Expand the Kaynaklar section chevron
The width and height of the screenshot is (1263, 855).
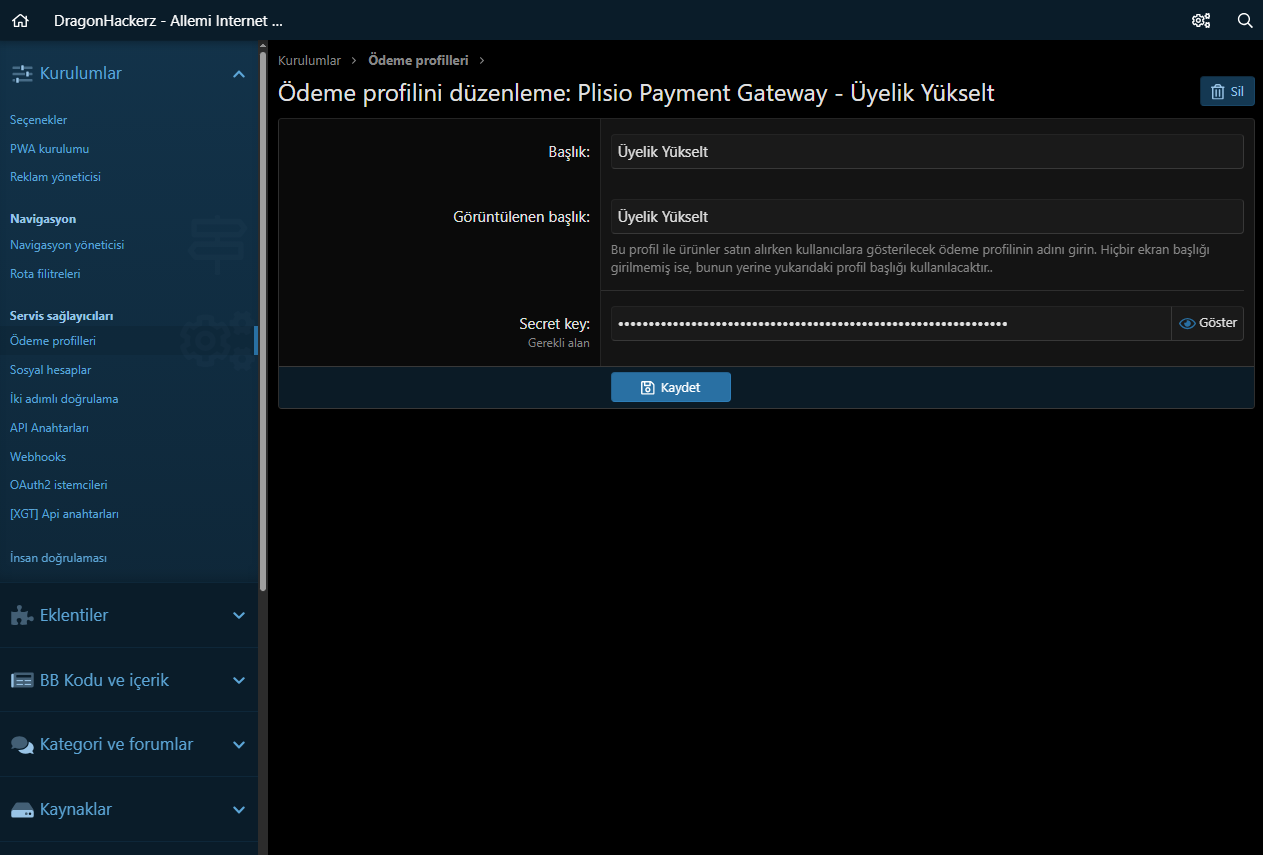click(238, 810)
